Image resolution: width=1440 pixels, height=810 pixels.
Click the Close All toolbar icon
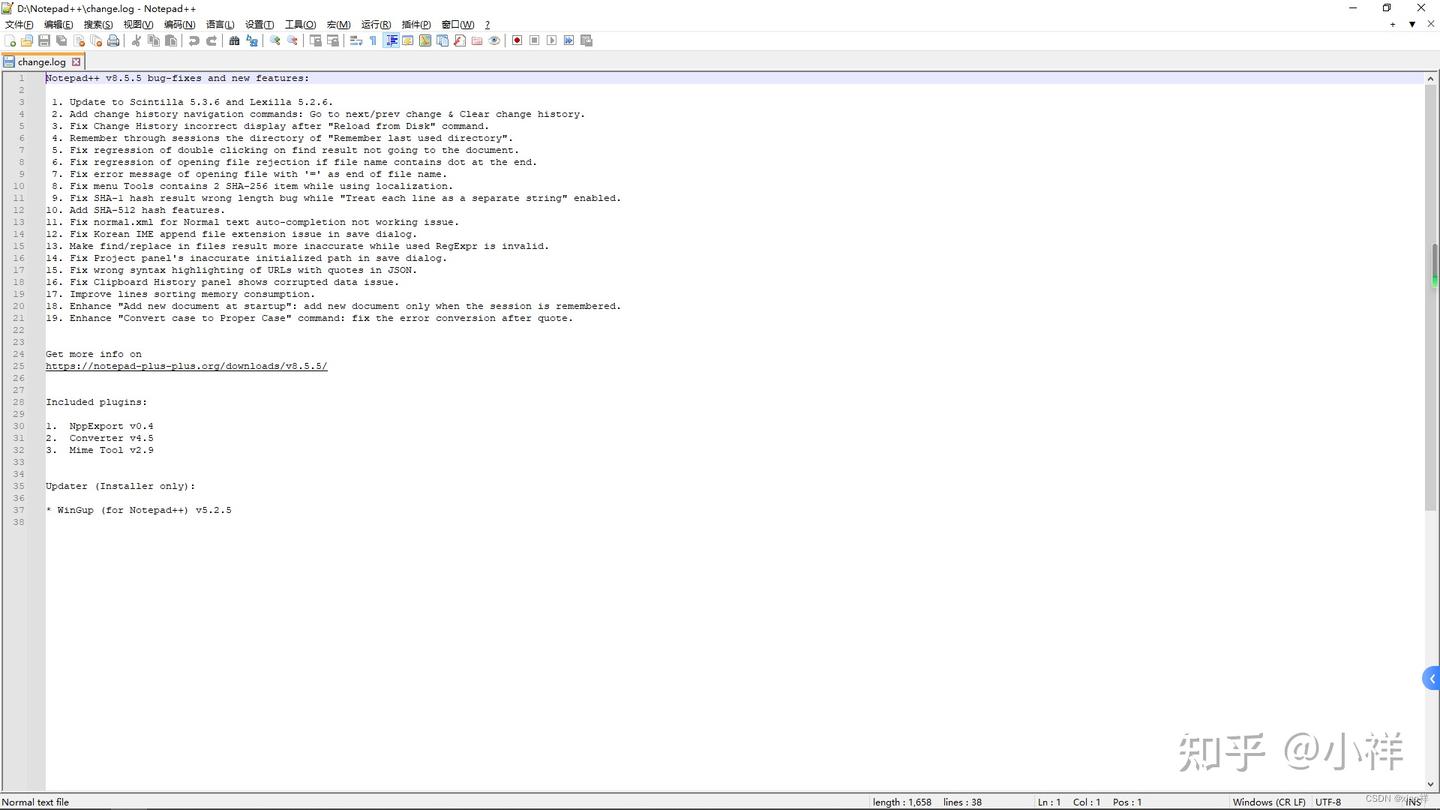[x=96, y=41]
